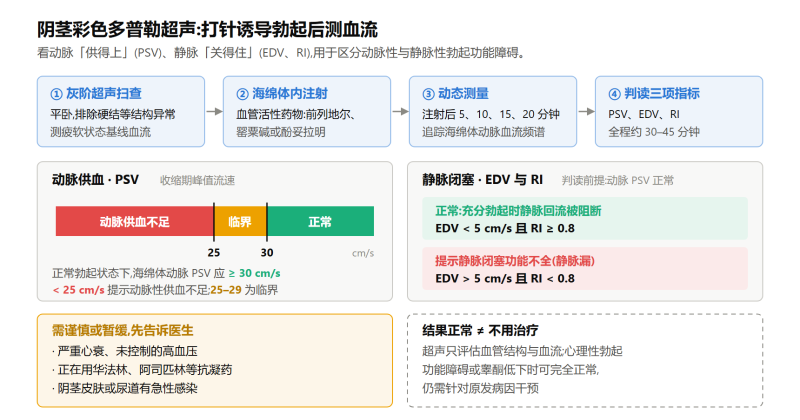800x420 pixels.
Task: Click the axis tick label 30
Action: pos(267,253)
